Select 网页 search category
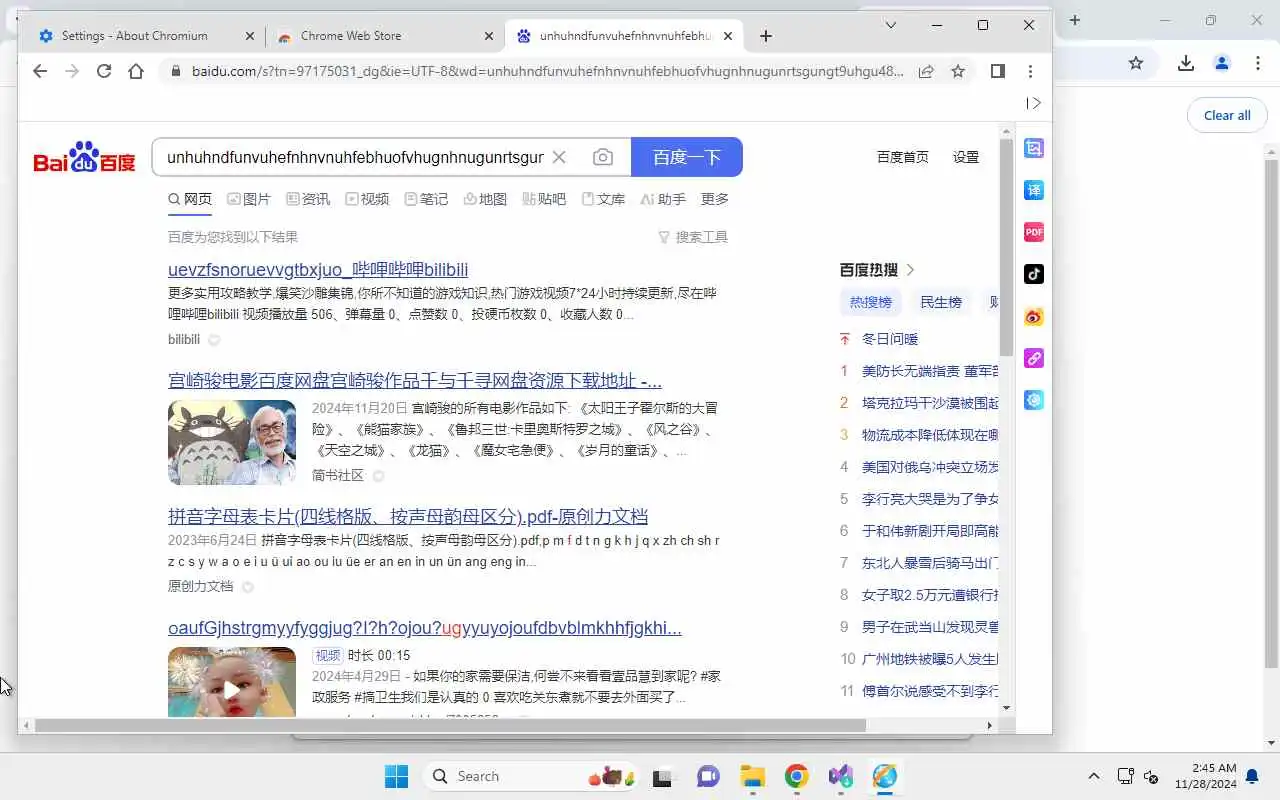 click(190, 199)
